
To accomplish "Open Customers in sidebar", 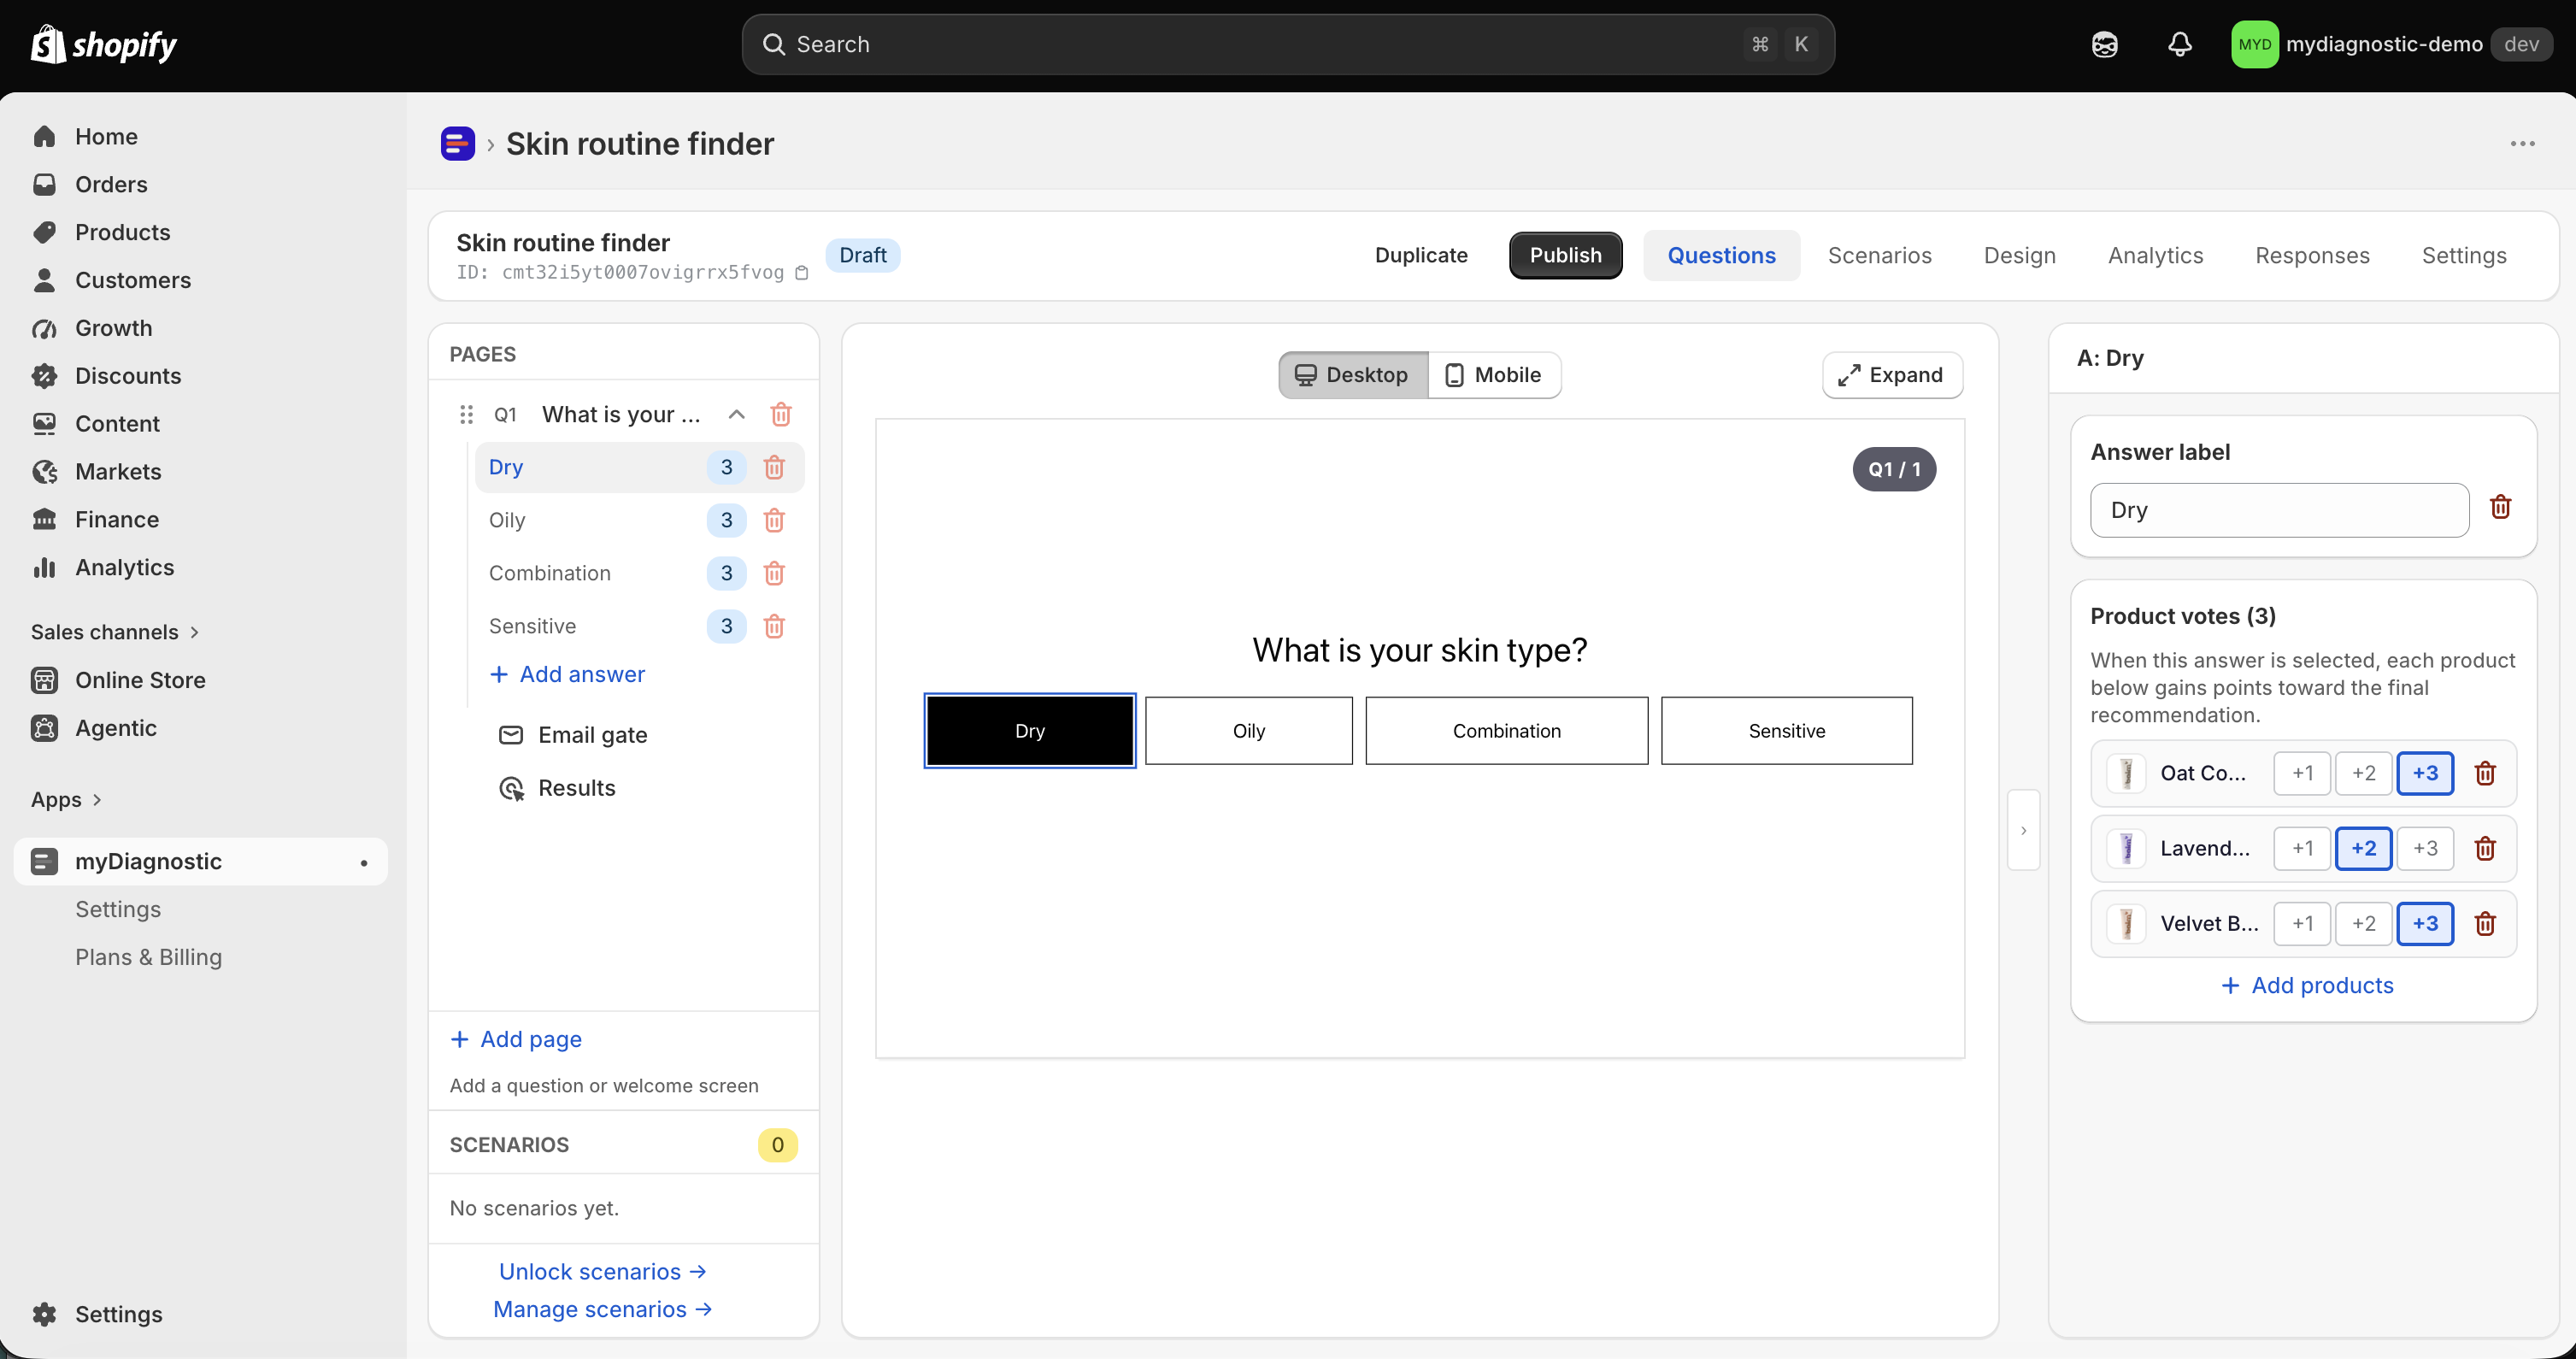I will pos(200,280).
